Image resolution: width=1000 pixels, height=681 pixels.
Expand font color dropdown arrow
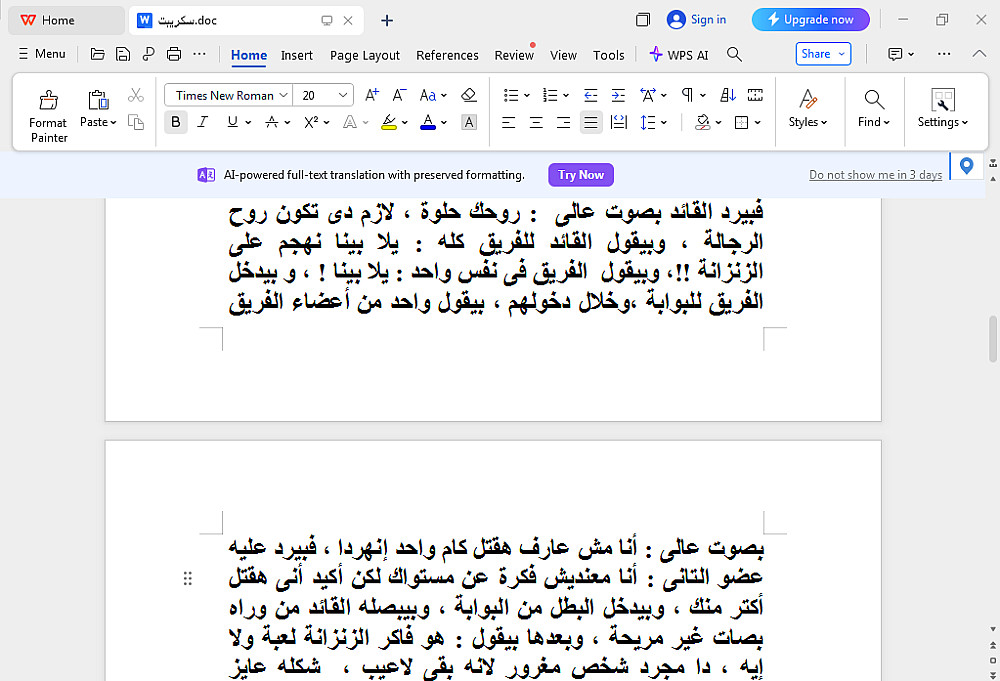[x=444, y=122]
